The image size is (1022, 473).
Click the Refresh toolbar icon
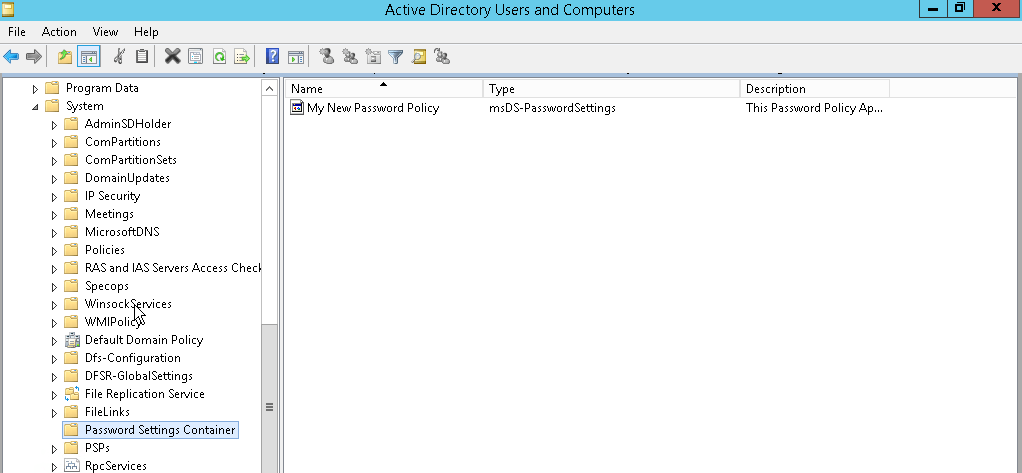[219, 57]
